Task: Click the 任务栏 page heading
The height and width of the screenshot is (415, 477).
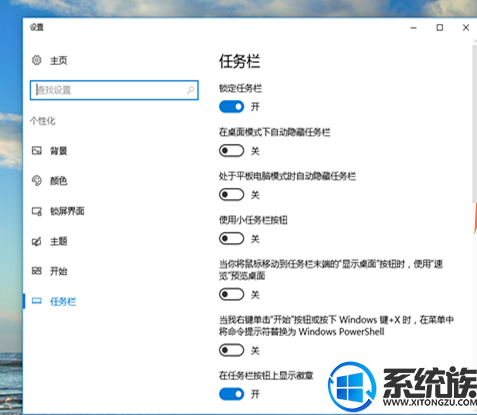Action: pyautogui.click(x=239, y=62)
